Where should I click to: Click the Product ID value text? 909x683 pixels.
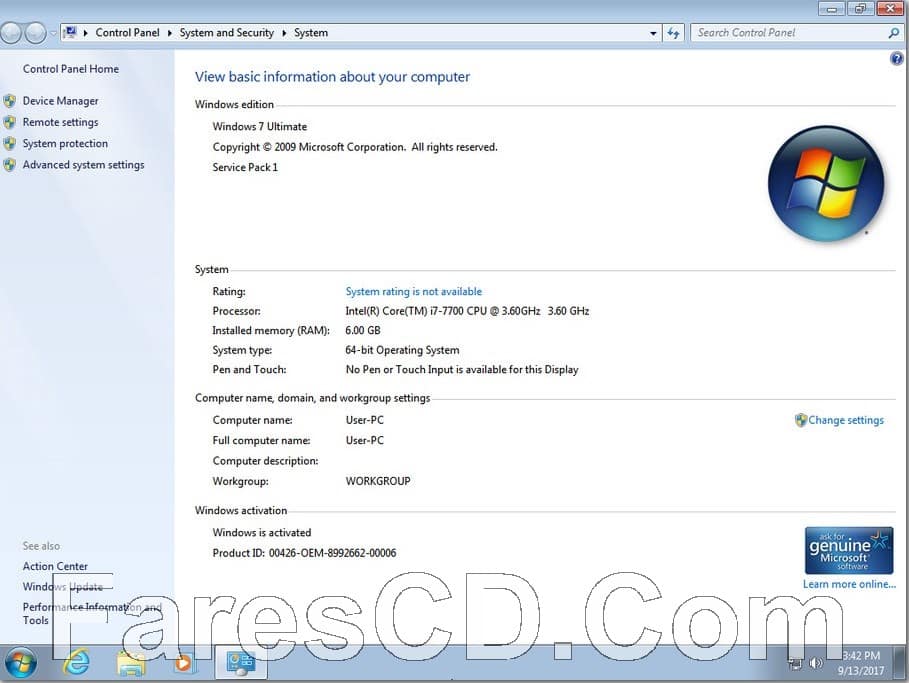pos(333,553)
